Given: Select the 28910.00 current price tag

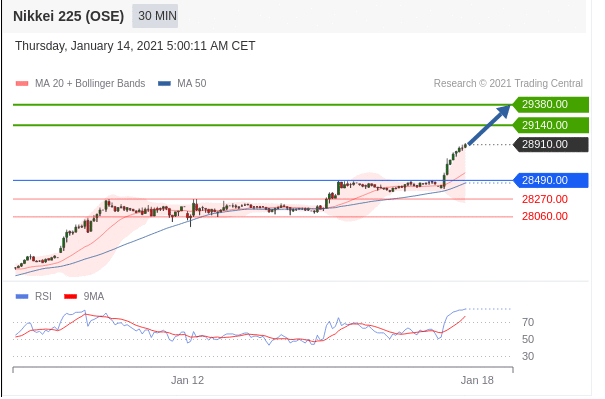Looking at the screenshot, I should (551, 145).
